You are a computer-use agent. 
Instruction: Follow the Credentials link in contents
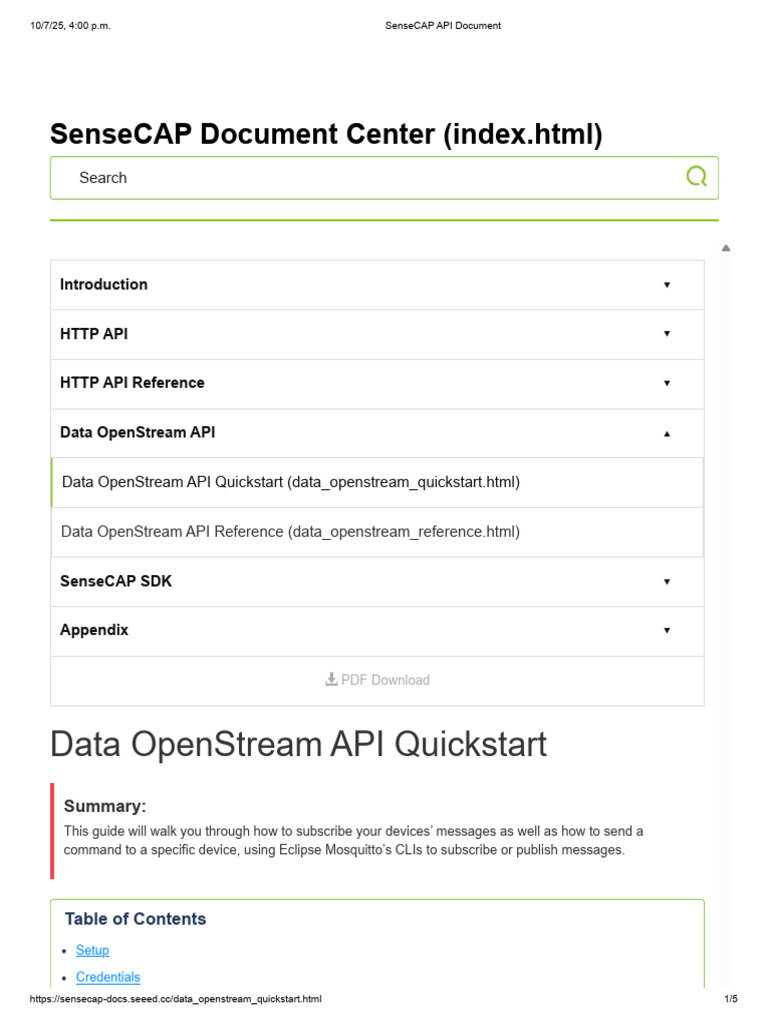tap(108, 977)
